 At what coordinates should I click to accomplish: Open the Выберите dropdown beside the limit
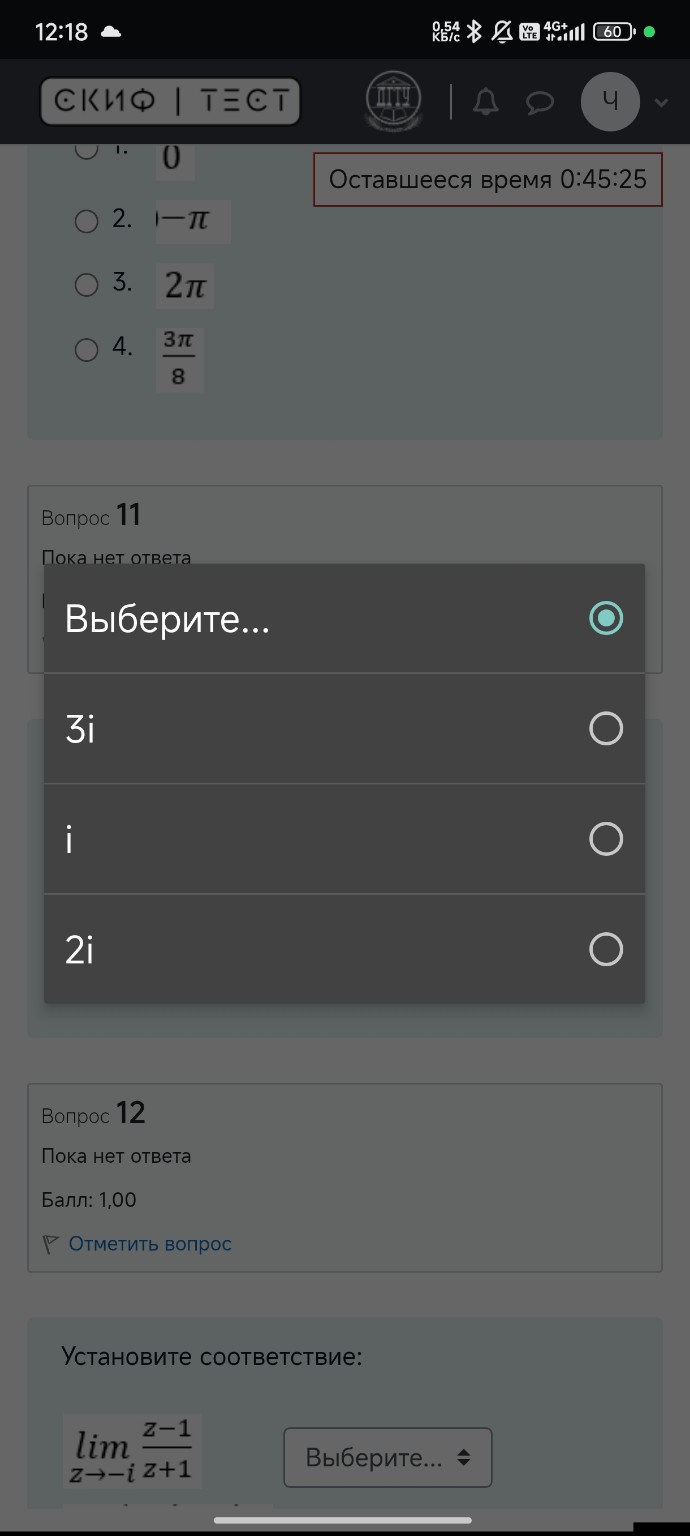pos(388,1458)
